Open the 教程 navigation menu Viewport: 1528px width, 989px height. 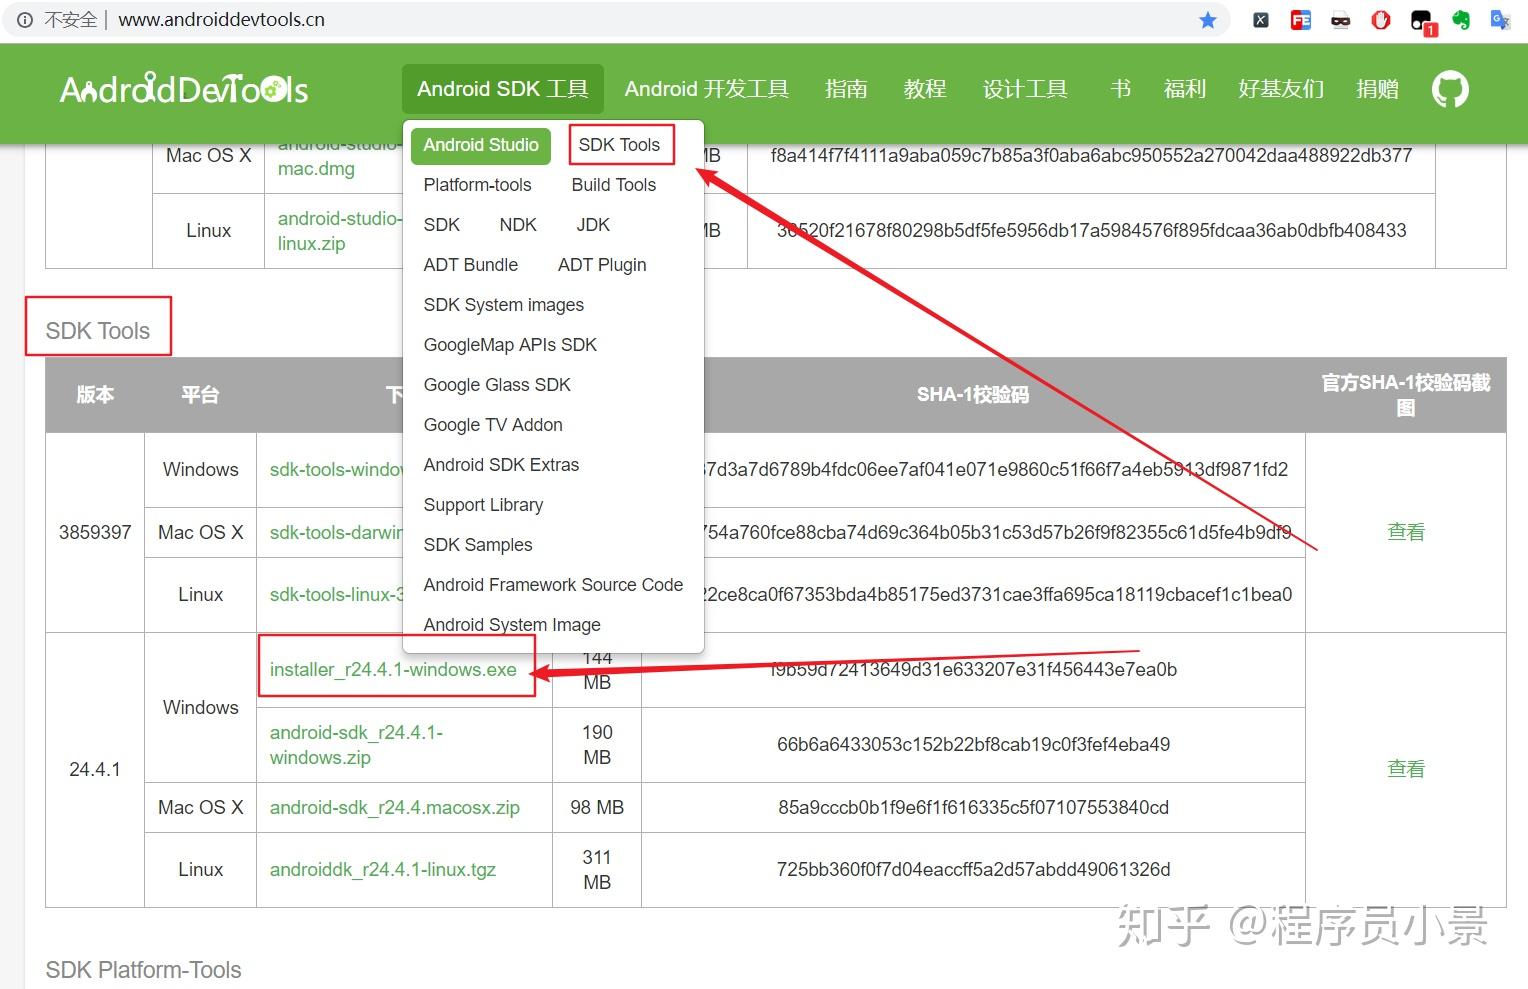(924, 89)
